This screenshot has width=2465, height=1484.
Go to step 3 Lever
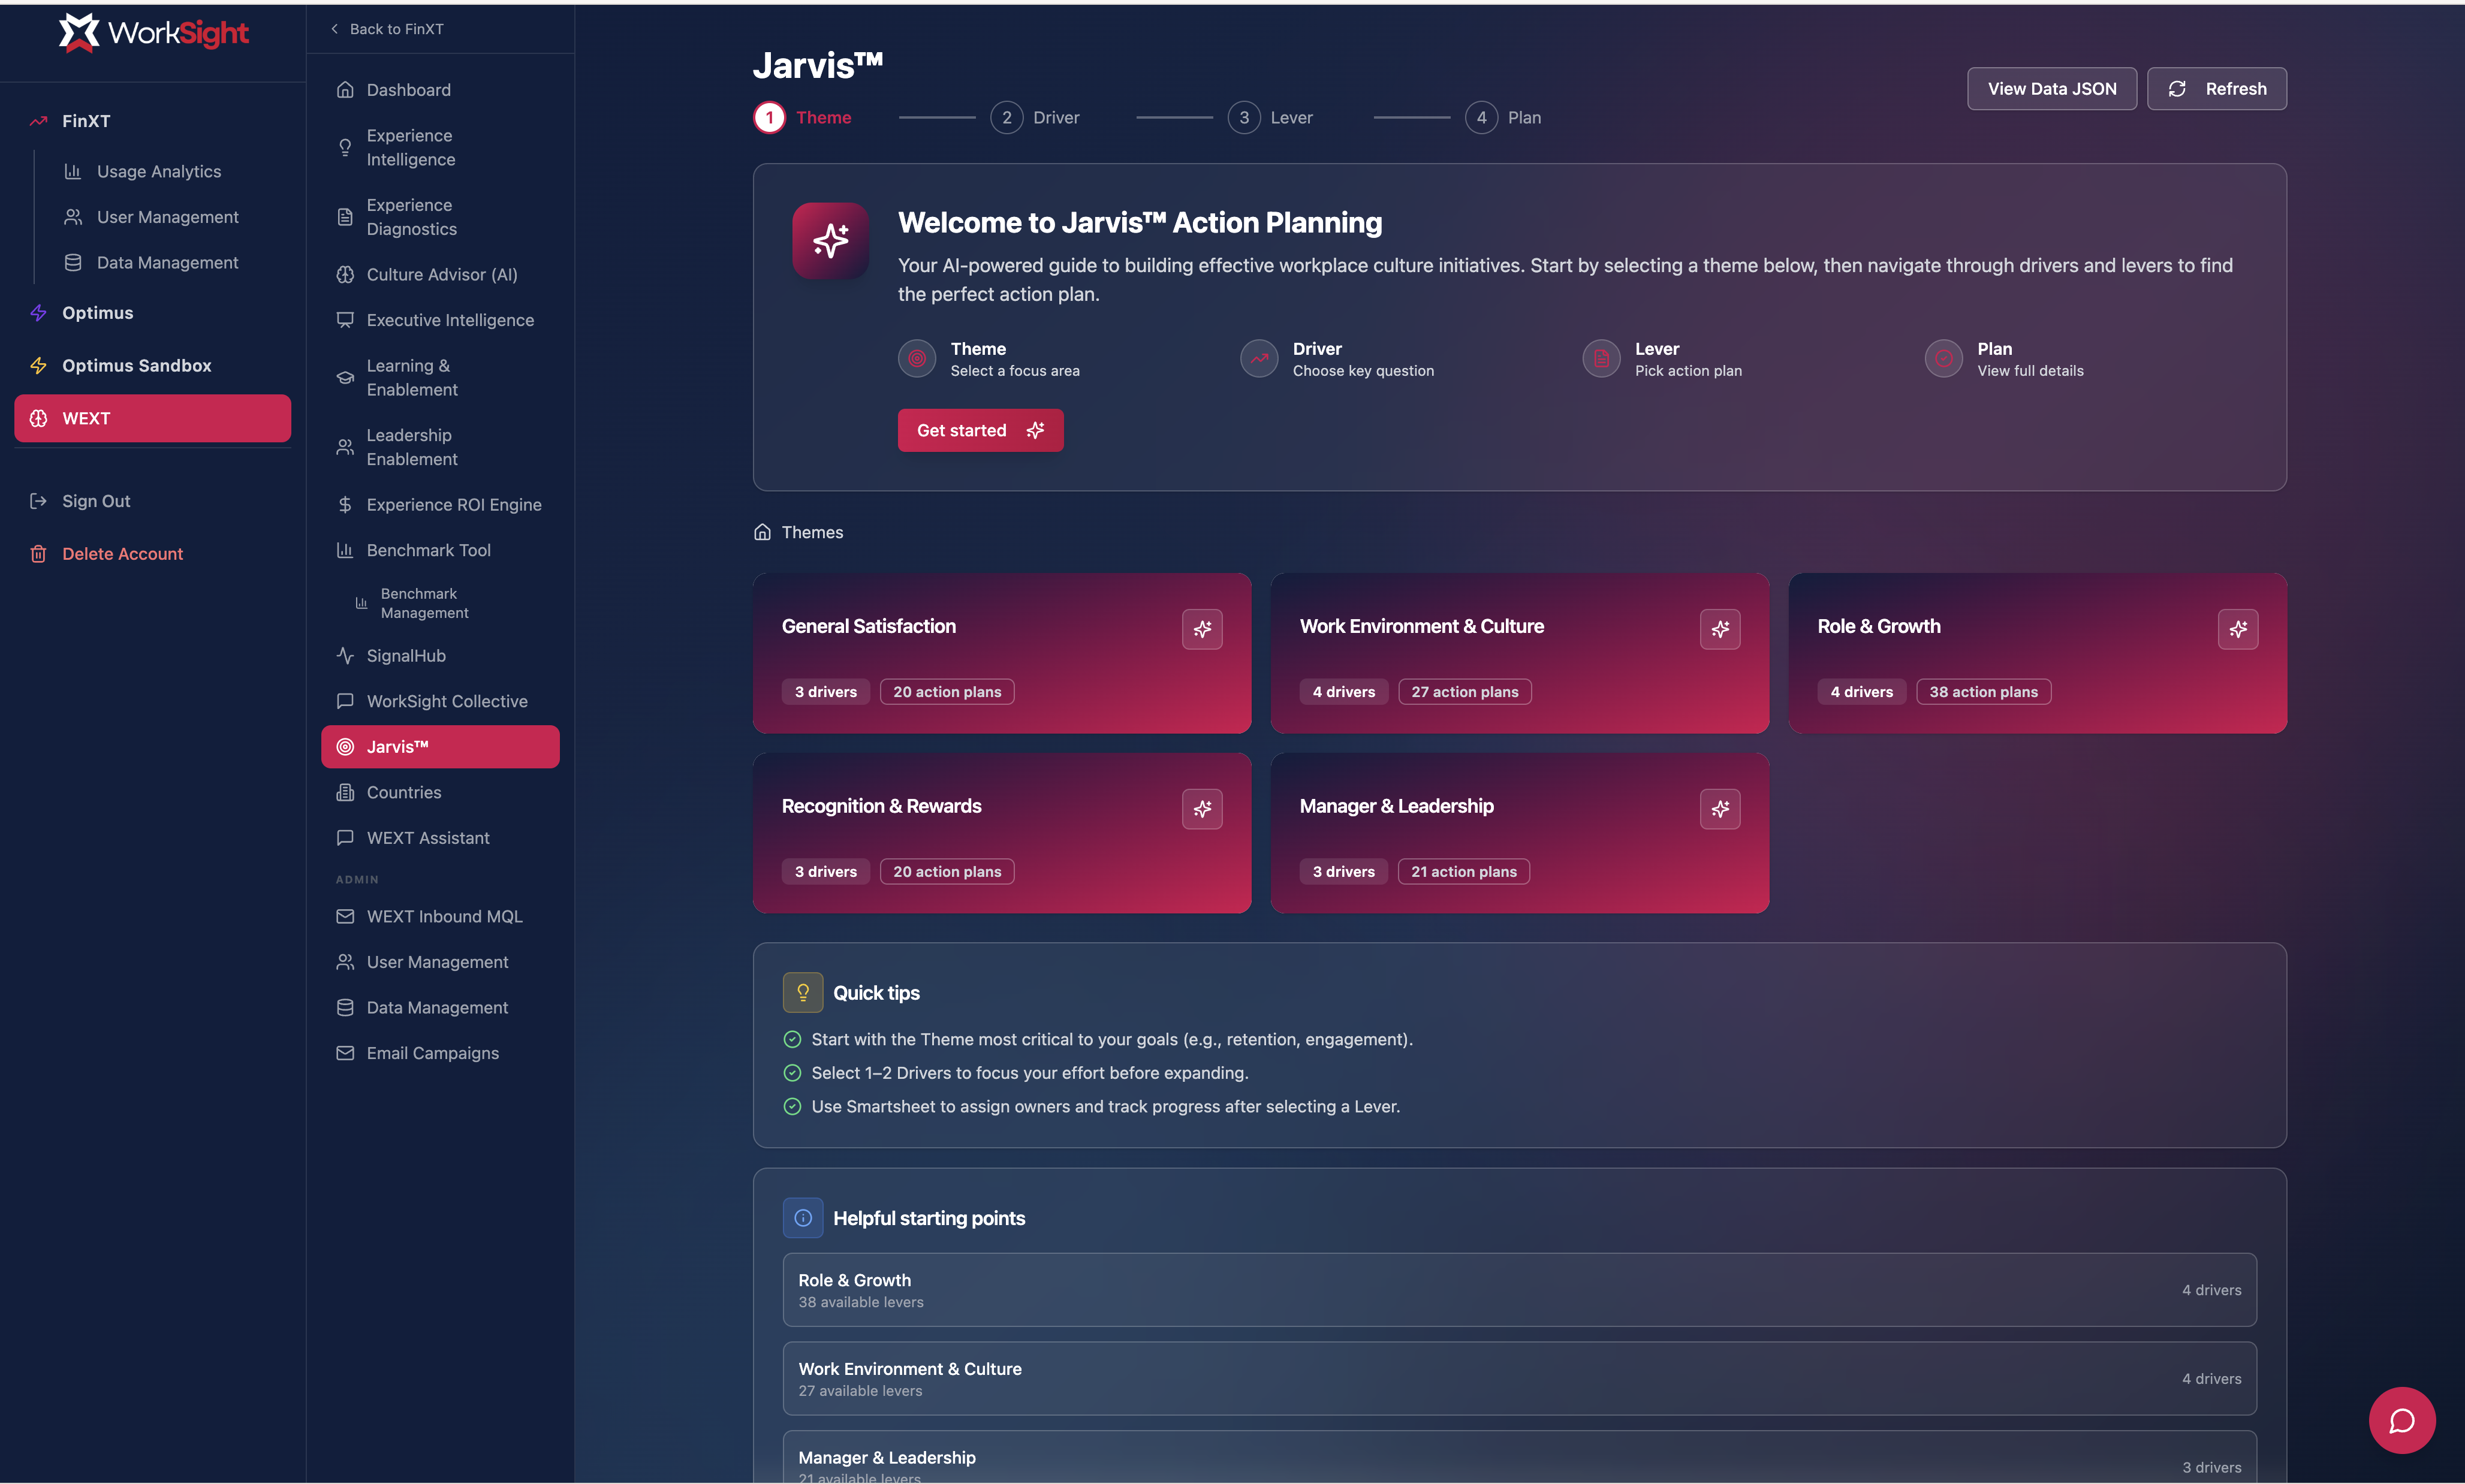coord(1270,118)
